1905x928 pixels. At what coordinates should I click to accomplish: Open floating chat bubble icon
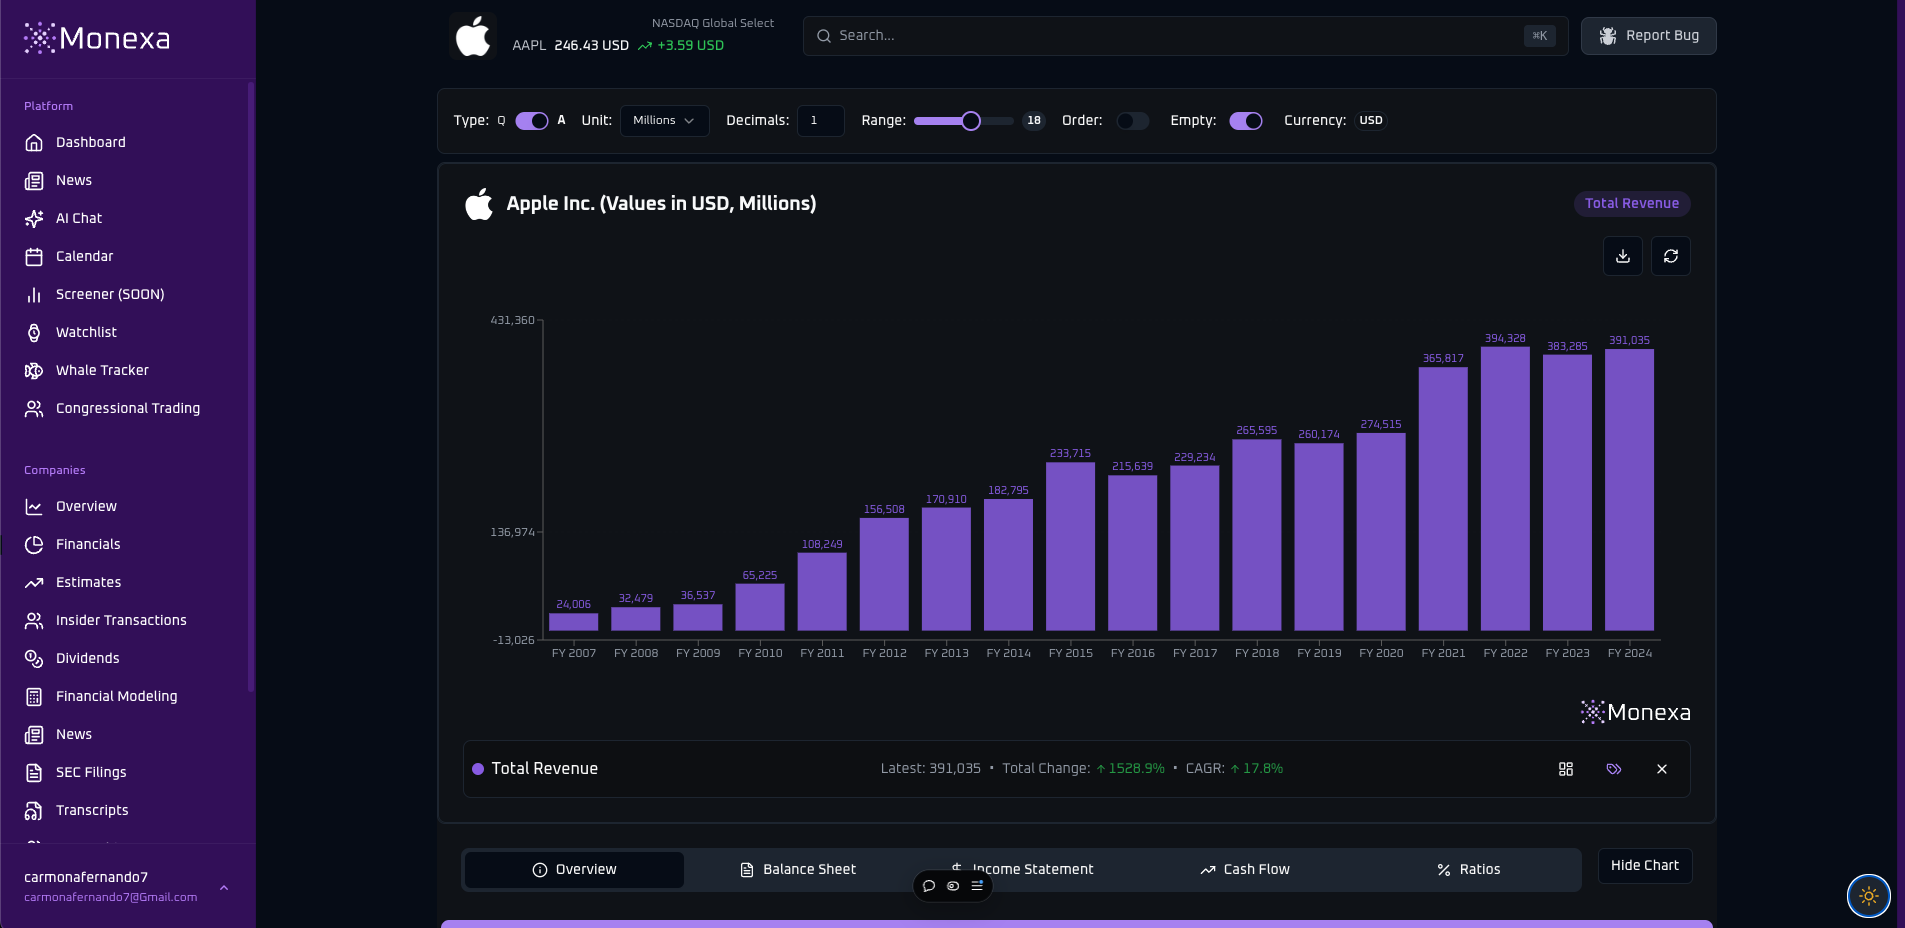pyautogui.click(x=929, y=885)
